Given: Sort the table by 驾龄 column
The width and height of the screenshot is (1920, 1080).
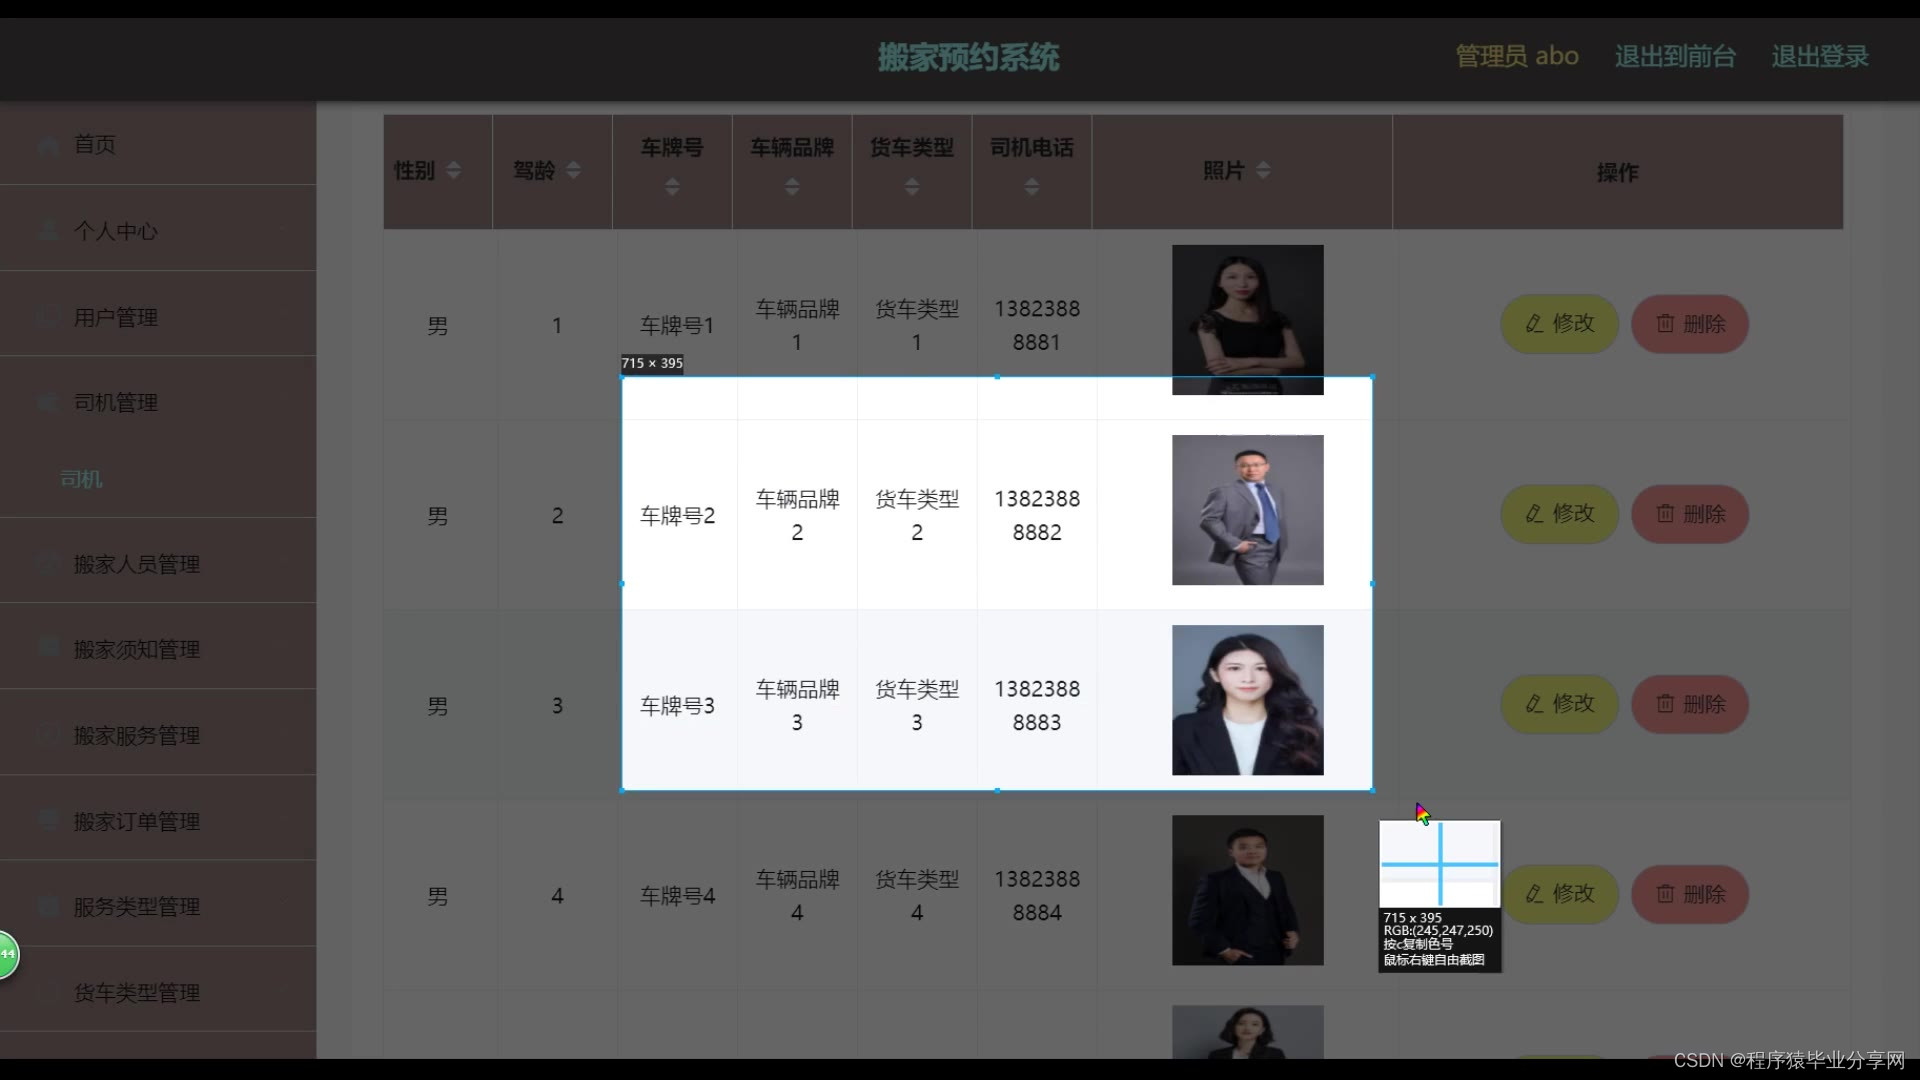Looking at the screenshot, I should click(x=573, y=171).
